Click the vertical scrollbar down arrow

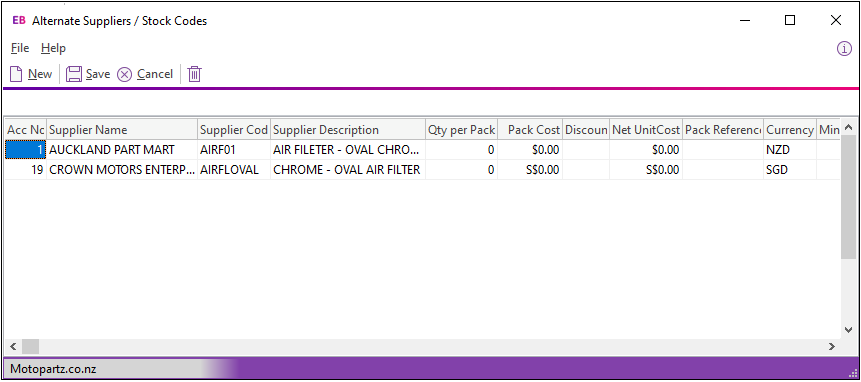848,329
